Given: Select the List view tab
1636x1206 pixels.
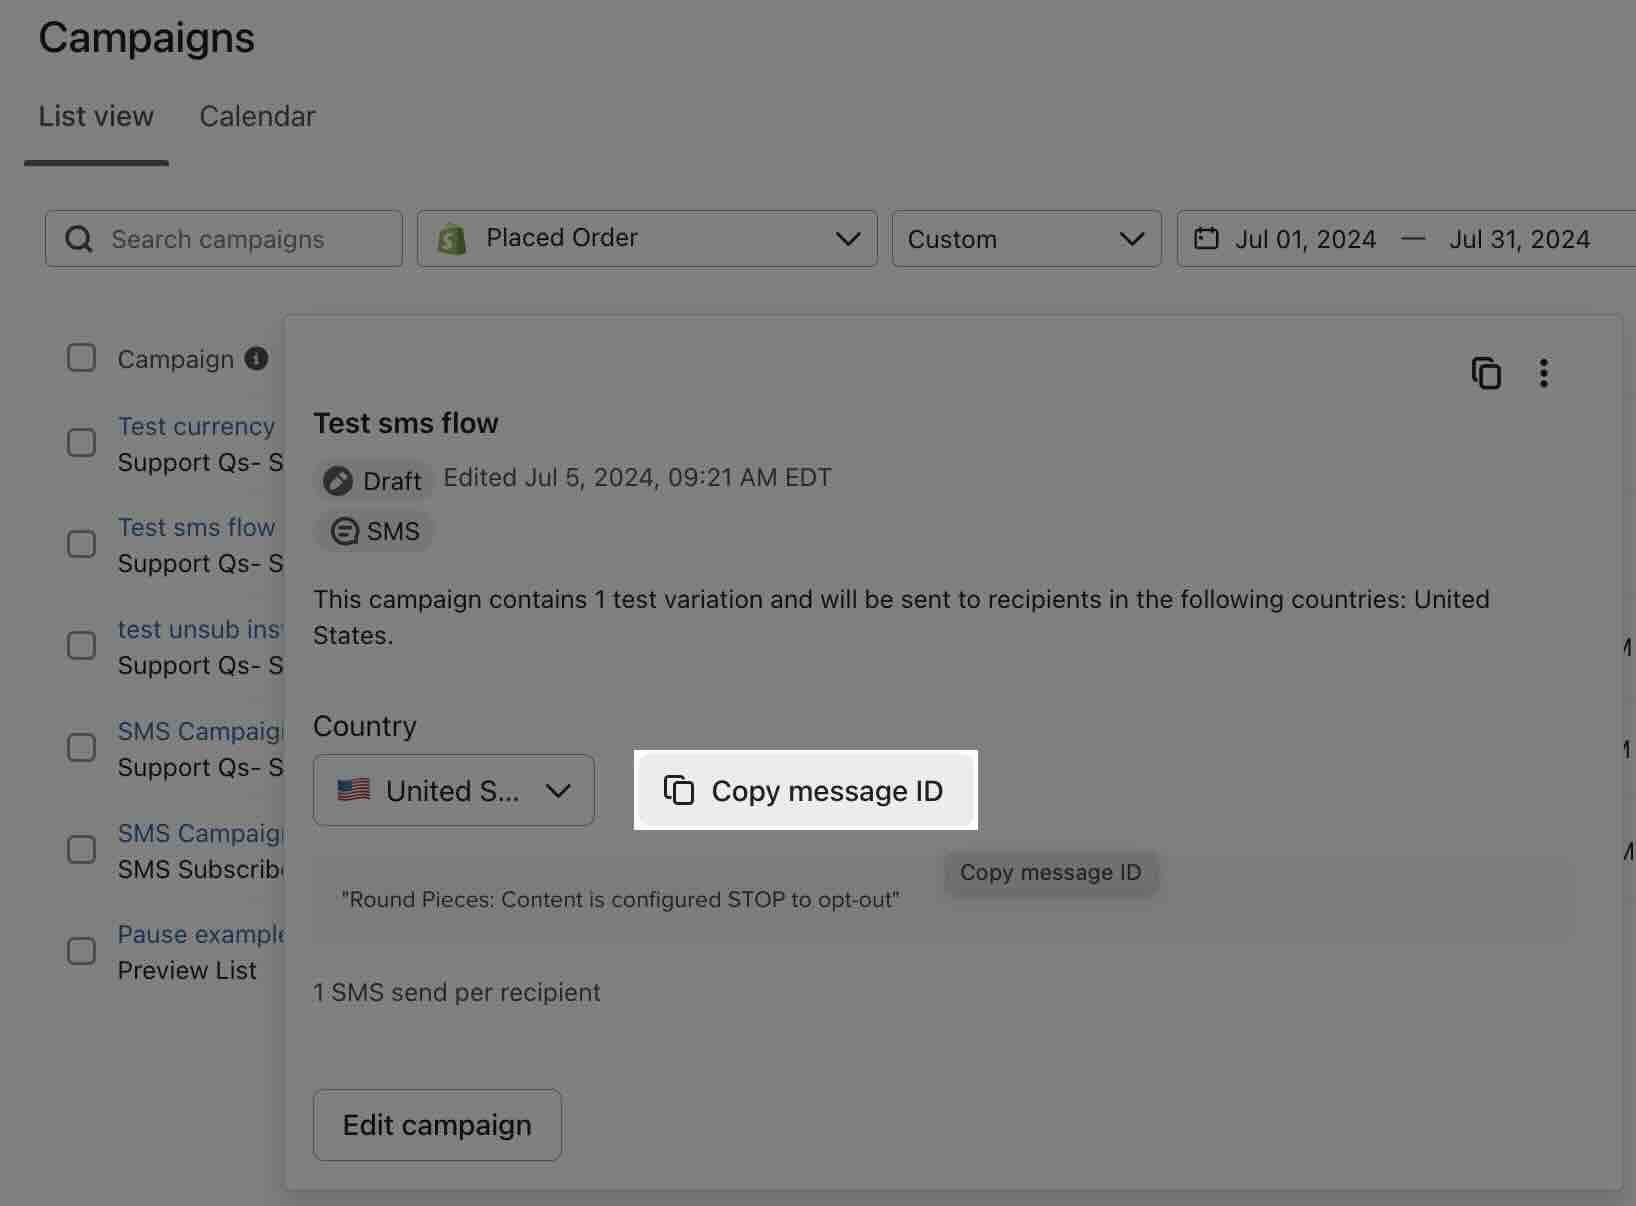Looking at the screenshot, I should [x=95, y=117].
